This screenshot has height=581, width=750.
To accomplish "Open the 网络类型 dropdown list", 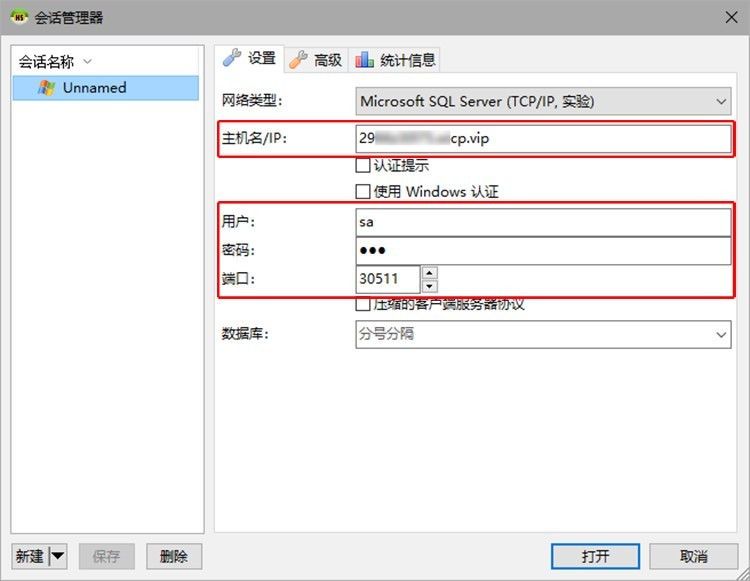I will (x=543, y=101).
